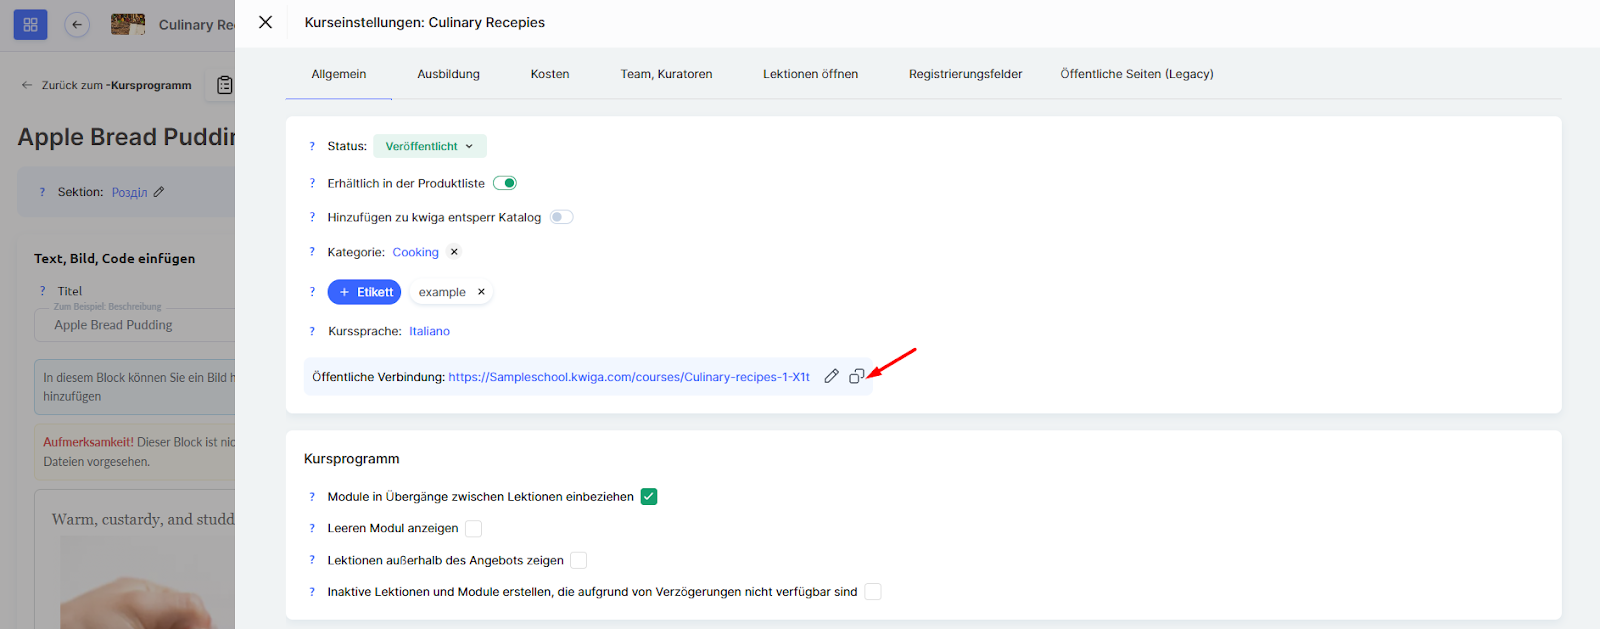Uncheck Module in Übergänge zwischen Lektionen

click(x=649, y=496)
